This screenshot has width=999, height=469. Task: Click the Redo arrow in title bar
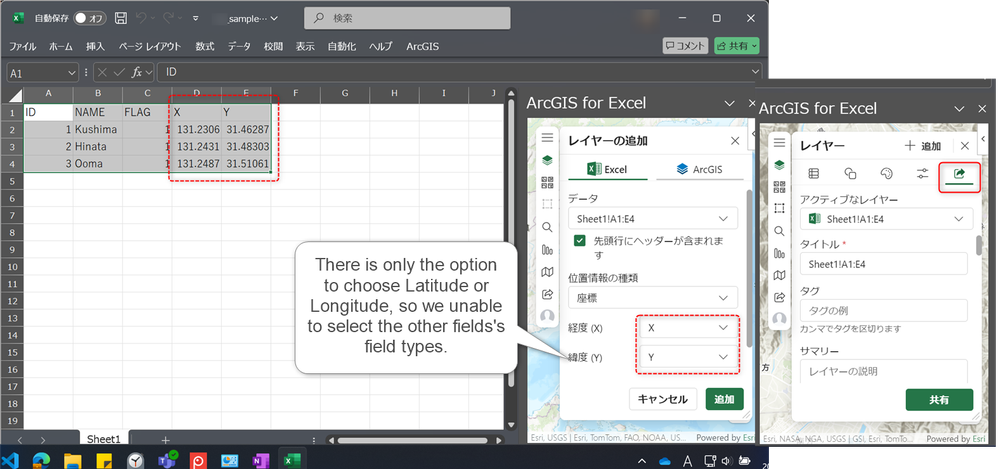tap(169, 18)
